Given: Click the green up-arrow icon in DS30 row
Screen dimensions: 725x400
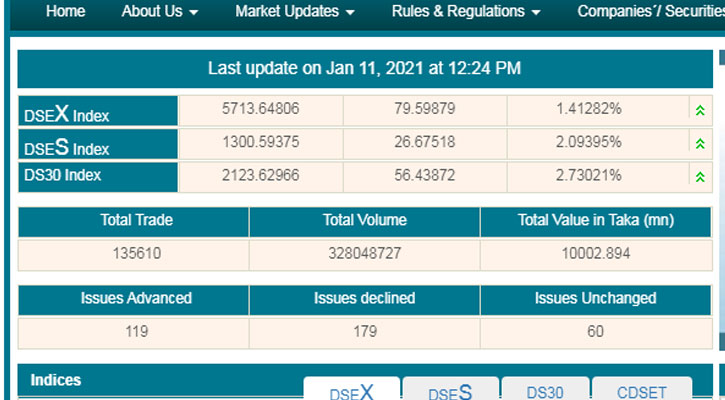Looking at the screenshot, I should point(700,177).
